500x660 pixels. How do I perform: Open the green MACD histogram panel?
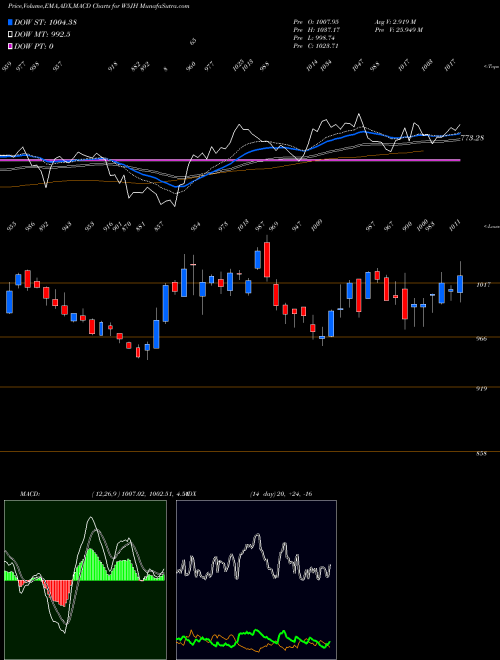(85, 580)
